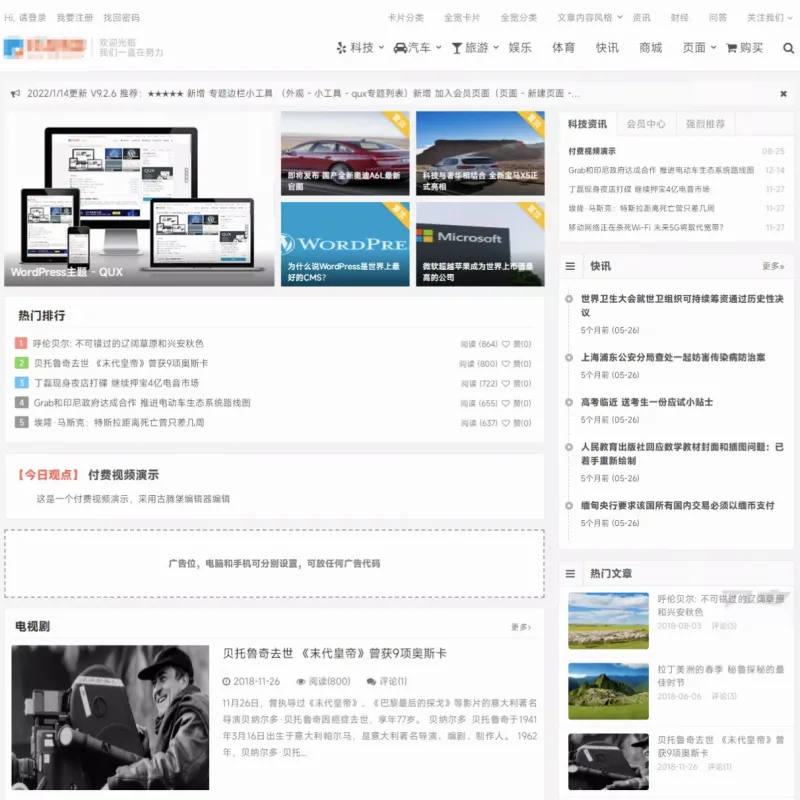
Task: Open 缅甸央行要求 news flash title
Action: click(678, 506)
